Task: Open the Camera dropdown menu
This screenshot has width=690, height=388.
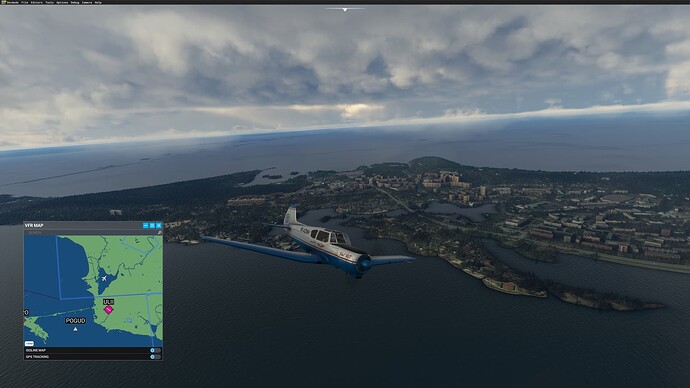Action: tap(87, 2)
